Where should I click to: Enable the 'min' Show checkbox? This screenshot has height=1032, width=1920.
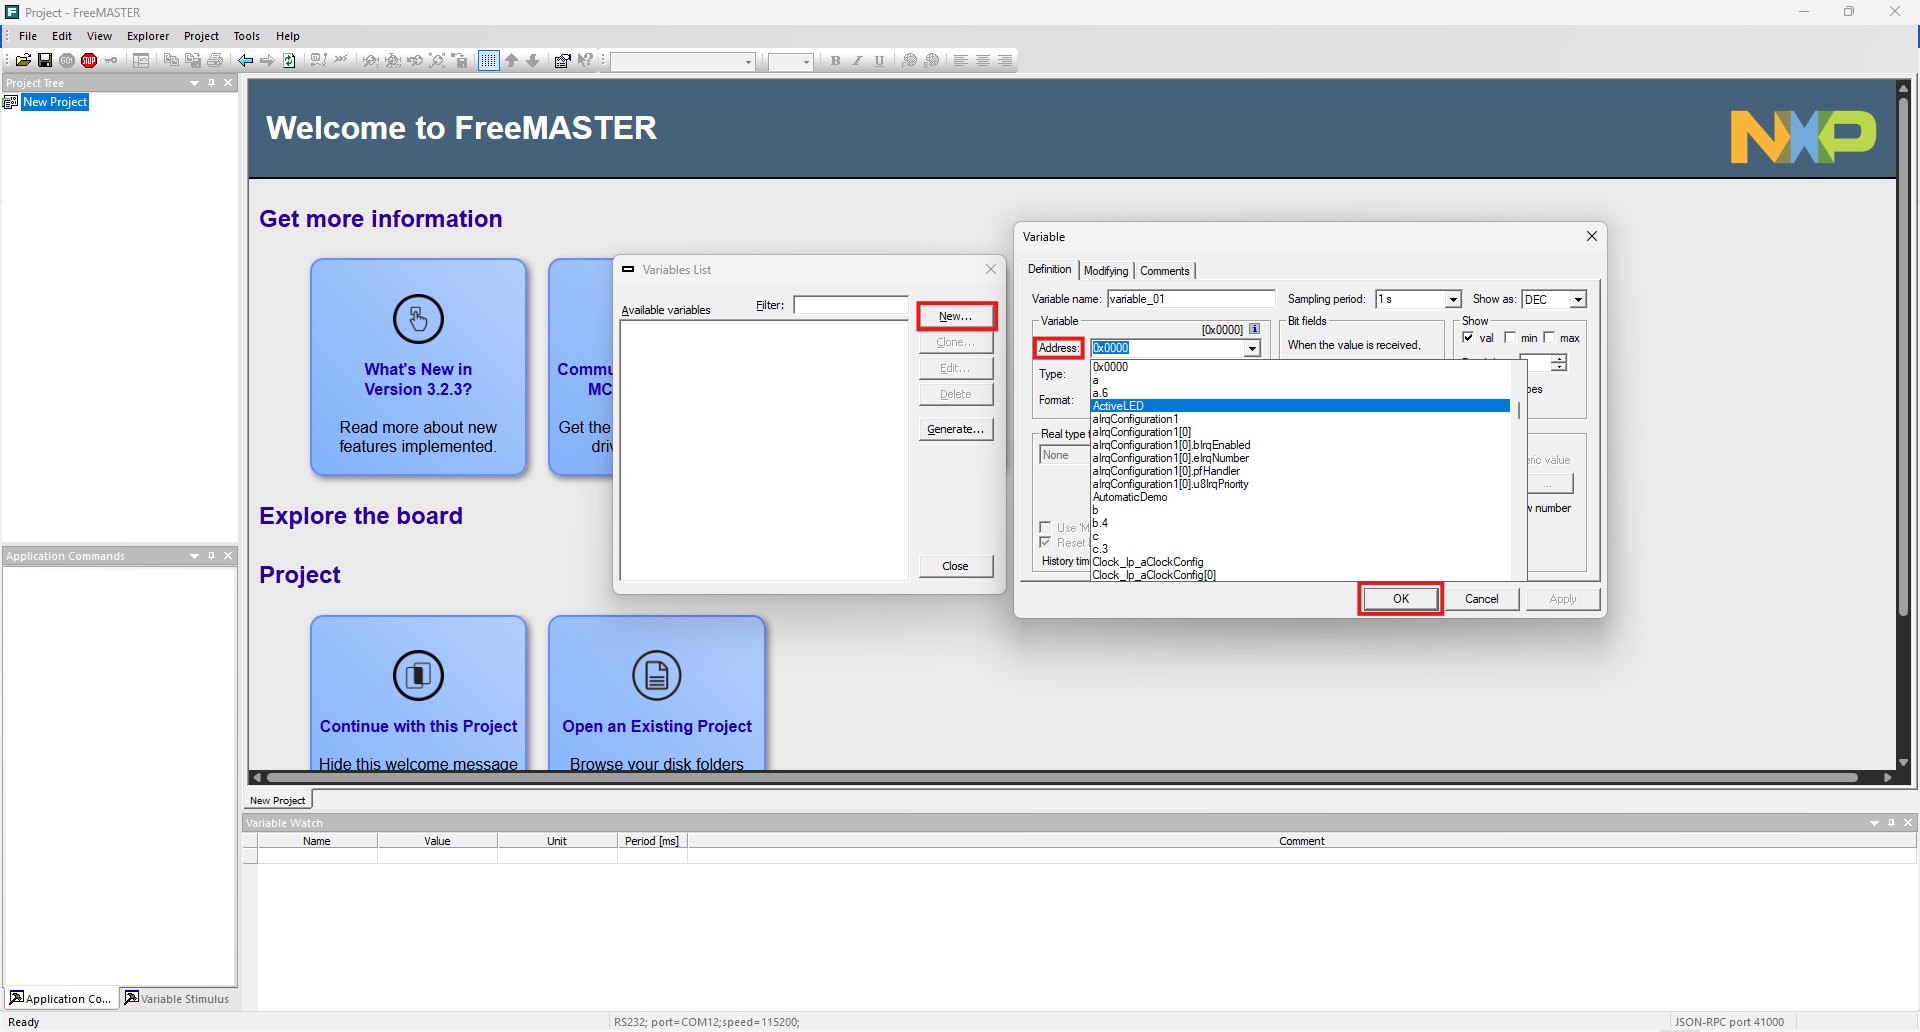click(x=1510, y=338)
